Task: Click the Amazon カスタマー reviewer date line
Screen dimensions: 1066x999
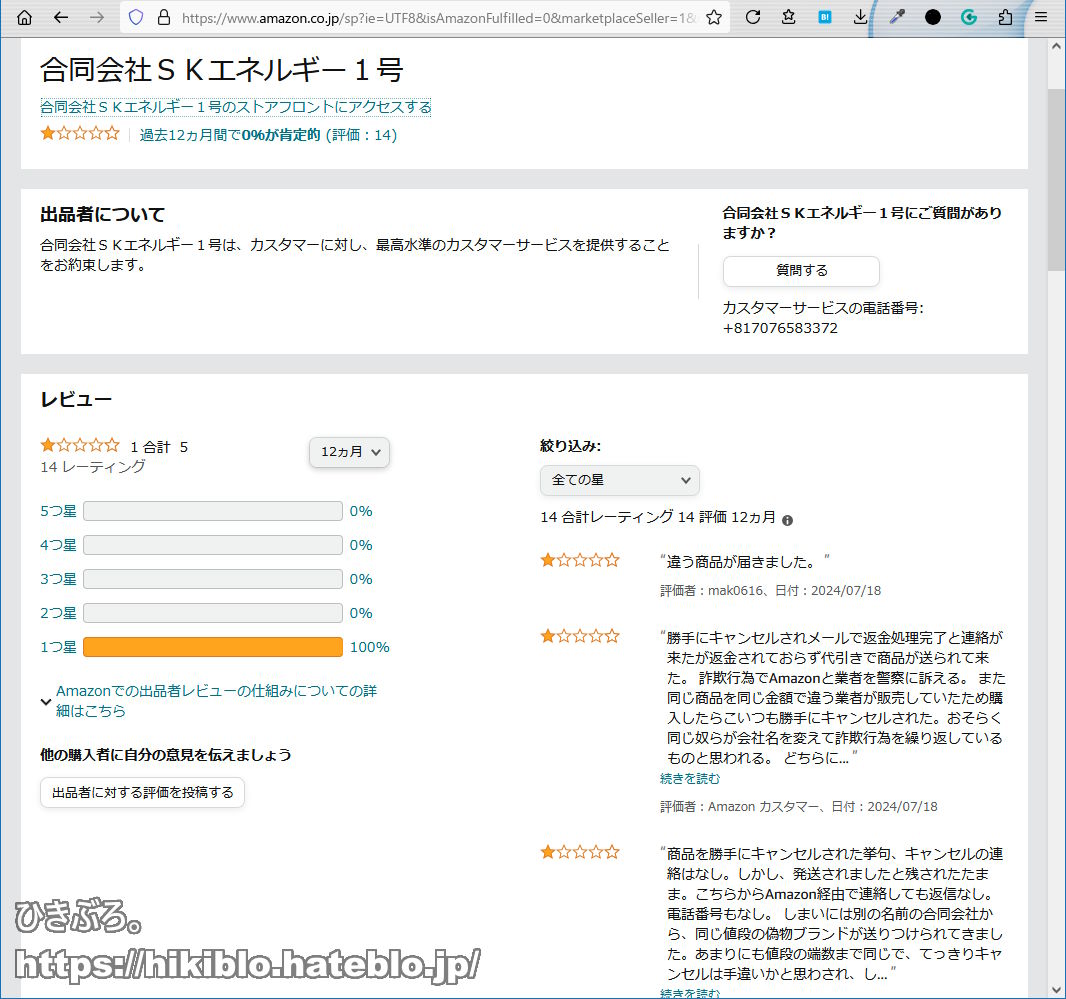Action: click(799, 807)
